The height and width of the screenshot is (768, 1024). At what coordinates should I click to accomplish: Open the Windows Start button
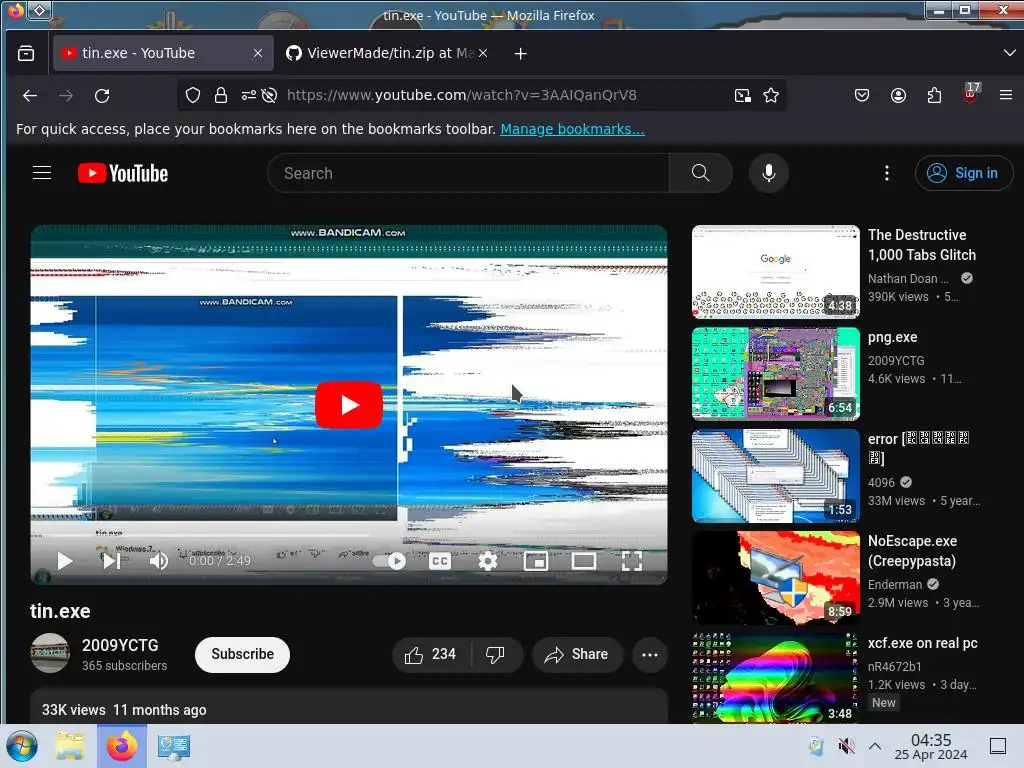(22, 746)
